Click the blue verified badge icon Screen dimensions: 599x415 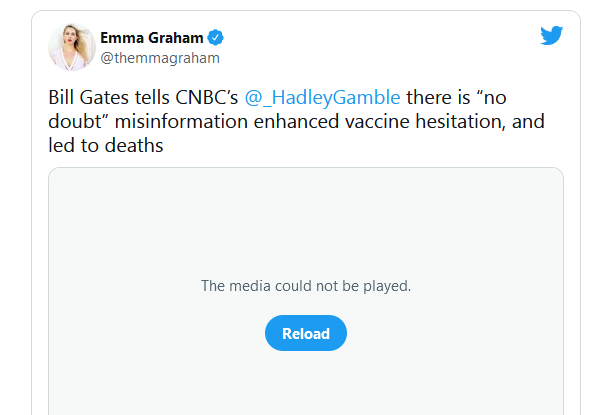tap(215, 37)
